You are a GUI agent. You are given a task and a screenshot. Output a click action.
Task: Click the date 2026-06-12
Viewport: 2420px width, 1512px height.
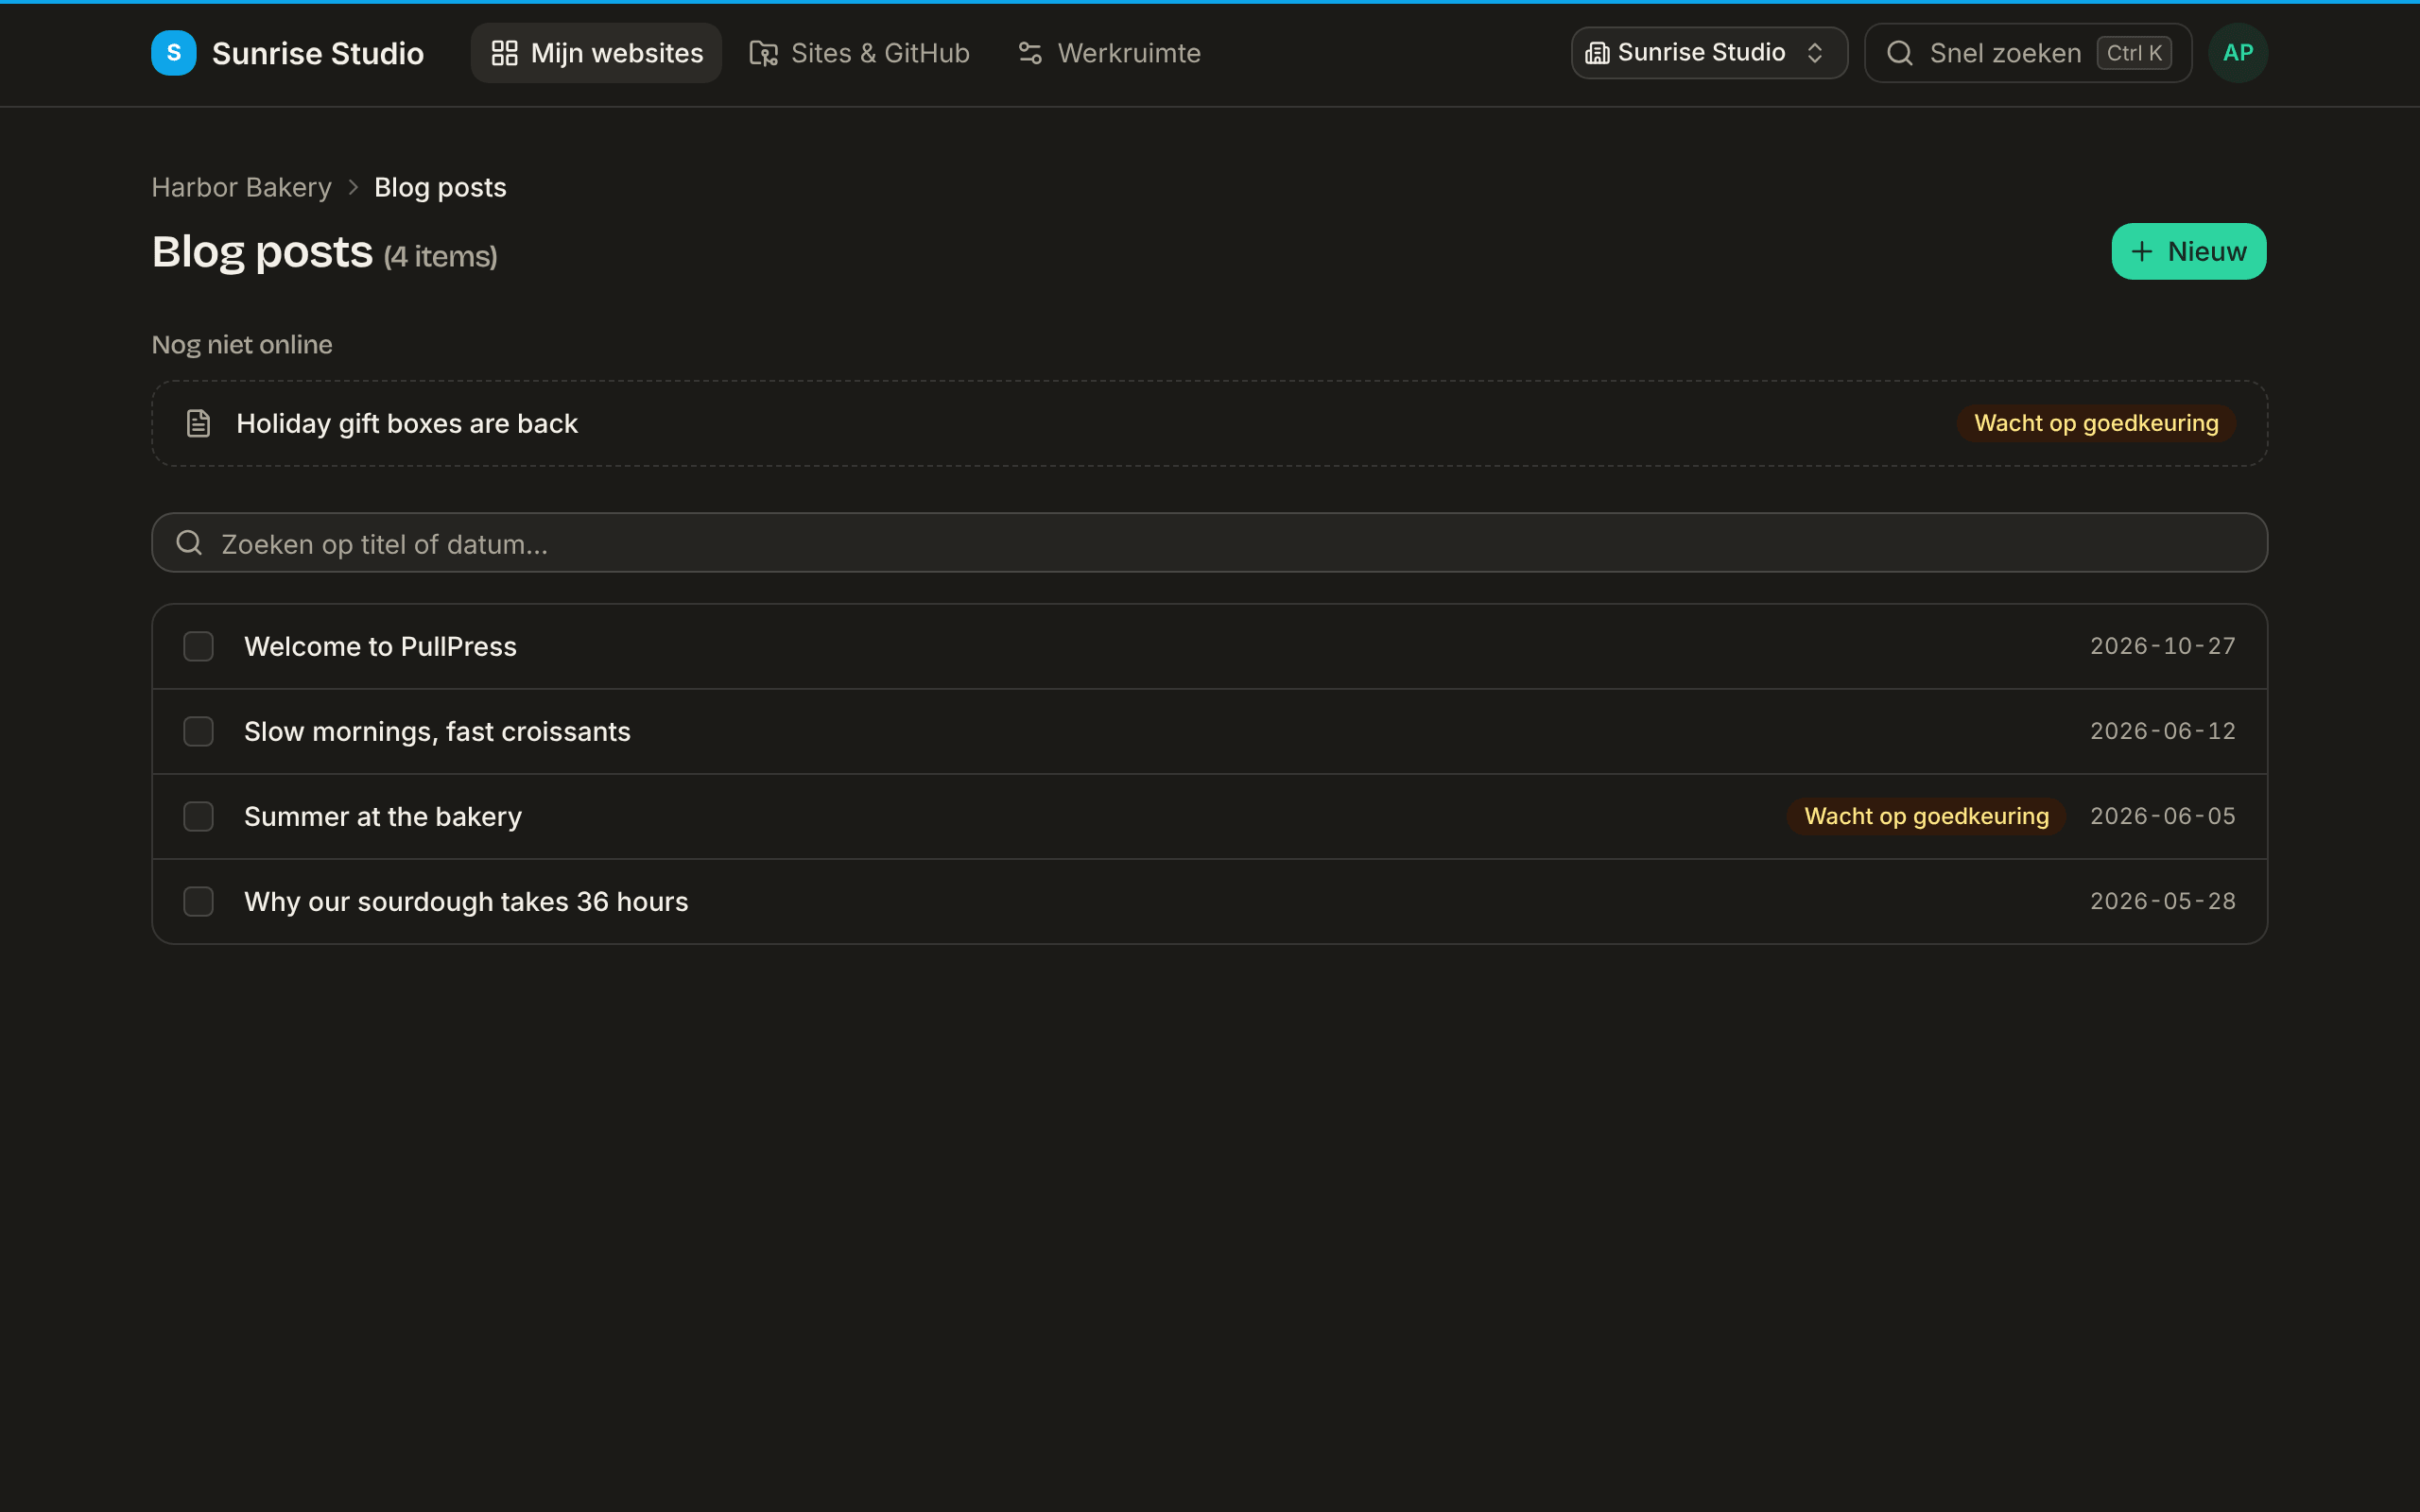coord(2162,731)
